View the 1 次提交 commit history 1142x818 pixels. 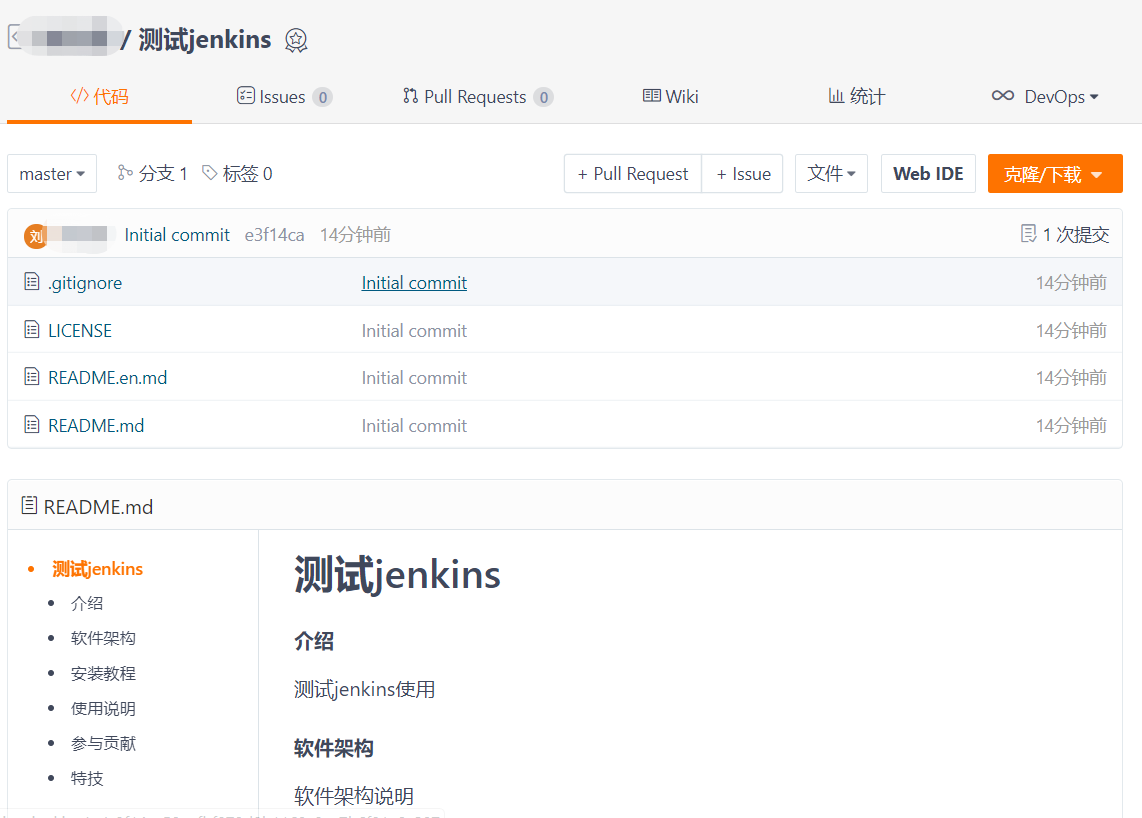(x=1065, y=235)
